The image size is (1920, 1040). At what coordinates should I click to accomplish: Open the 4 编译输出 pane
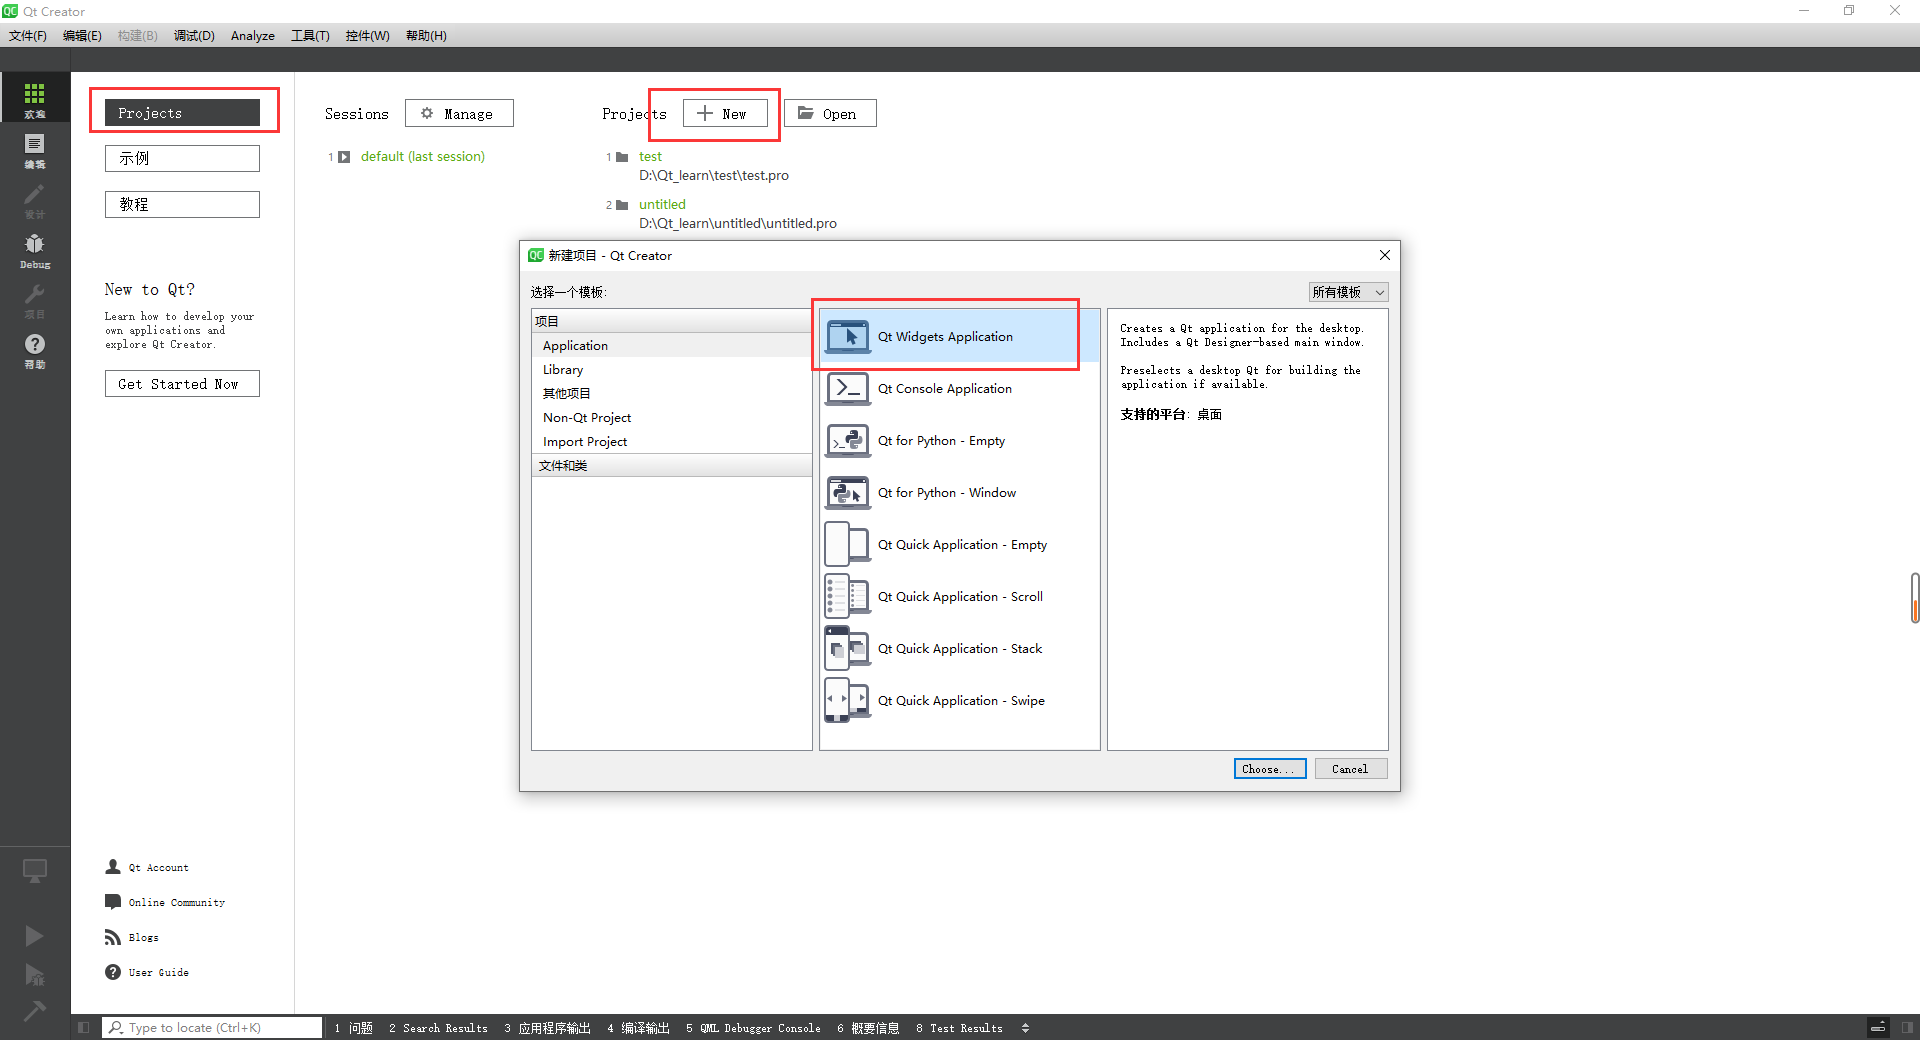(x=638, y=1028)
